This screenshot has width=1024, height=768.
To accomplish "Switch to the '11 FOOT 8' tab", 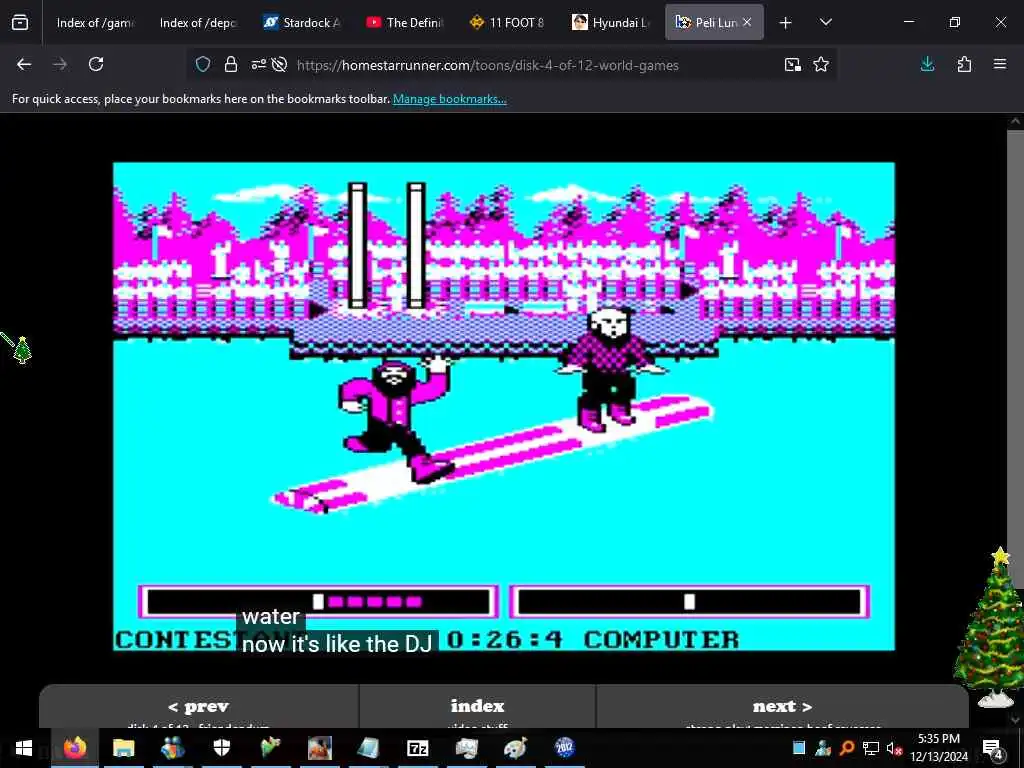I will point(507,23).
